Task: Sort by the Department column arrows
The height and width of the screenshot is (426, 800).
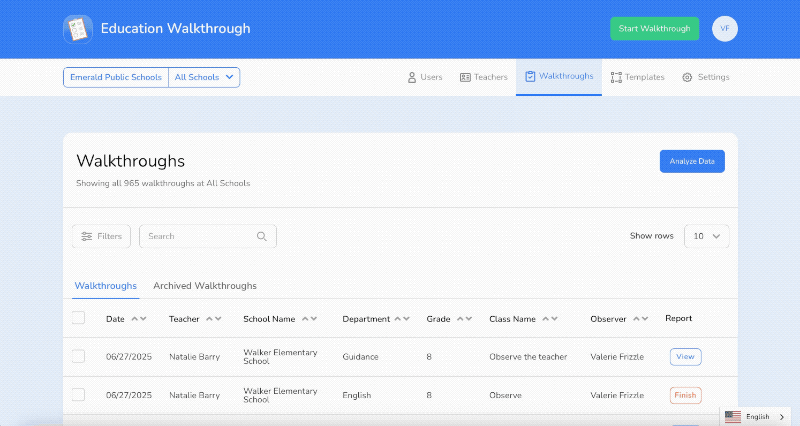Action: (401, 319)
